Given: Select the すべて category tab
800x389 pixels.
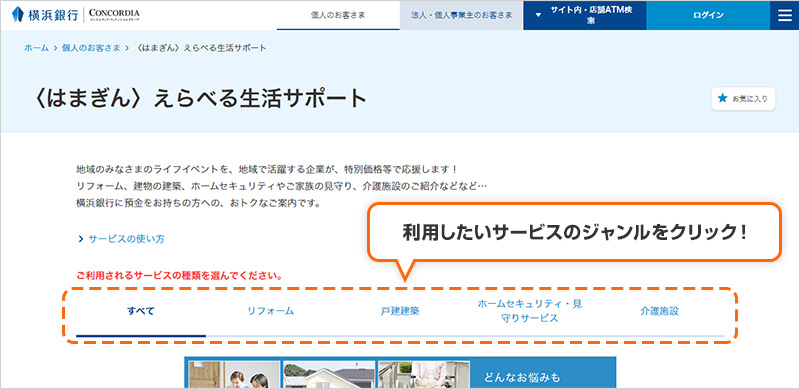Looking at the screenshot, I should click(x=141, y=311).
